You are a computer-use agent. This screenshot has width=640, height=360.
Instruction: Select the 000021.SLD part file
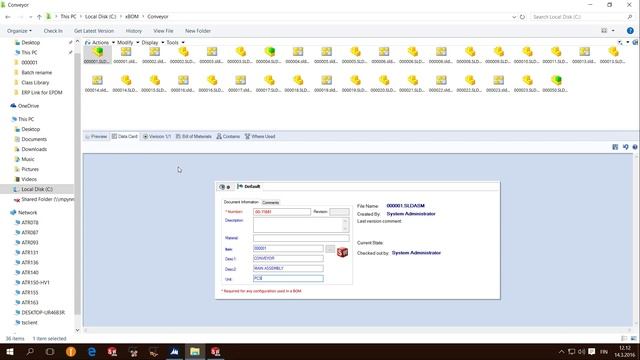(412, 83)
